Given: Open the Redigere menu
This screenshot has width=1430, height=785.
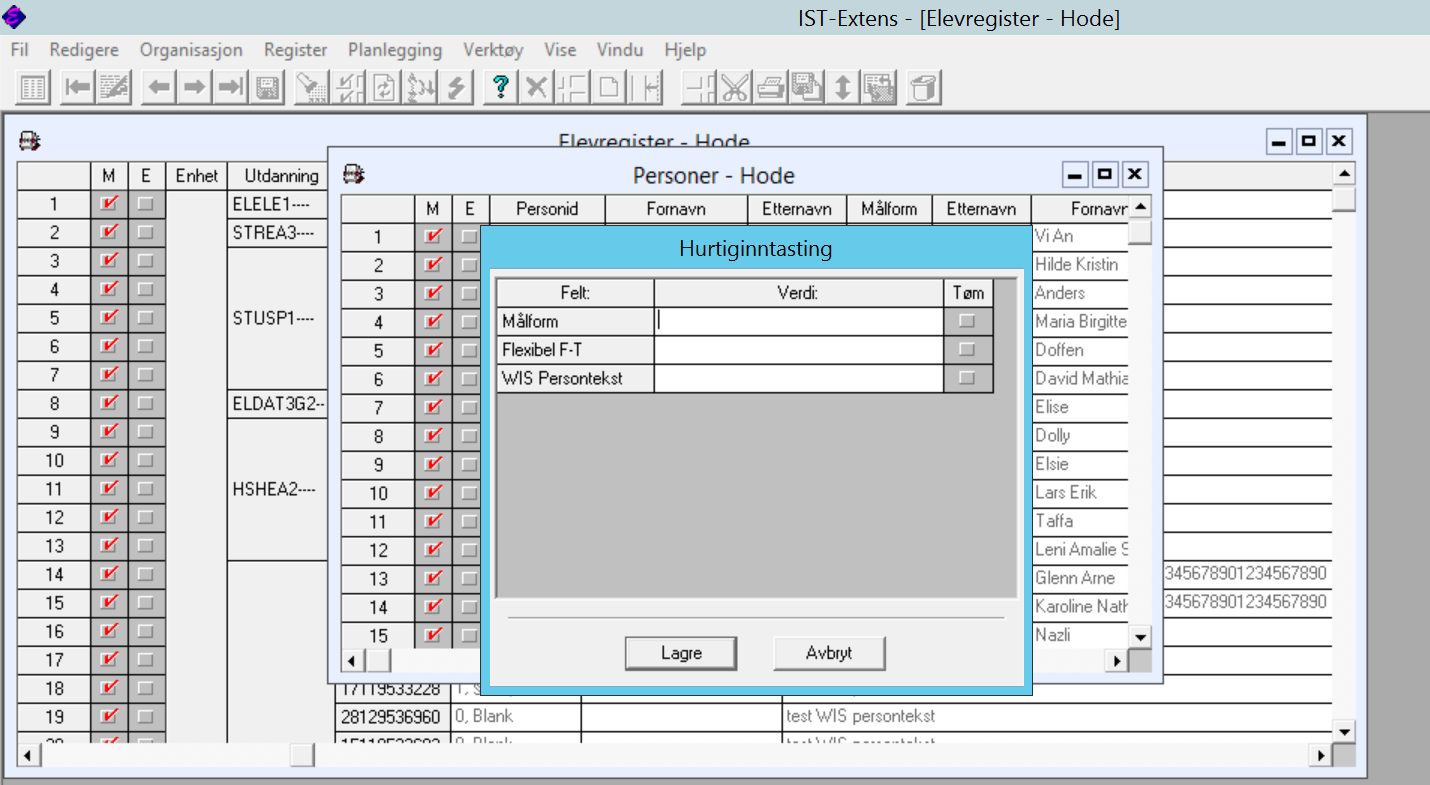Looking at the screenshot, I should coord(84,50).
